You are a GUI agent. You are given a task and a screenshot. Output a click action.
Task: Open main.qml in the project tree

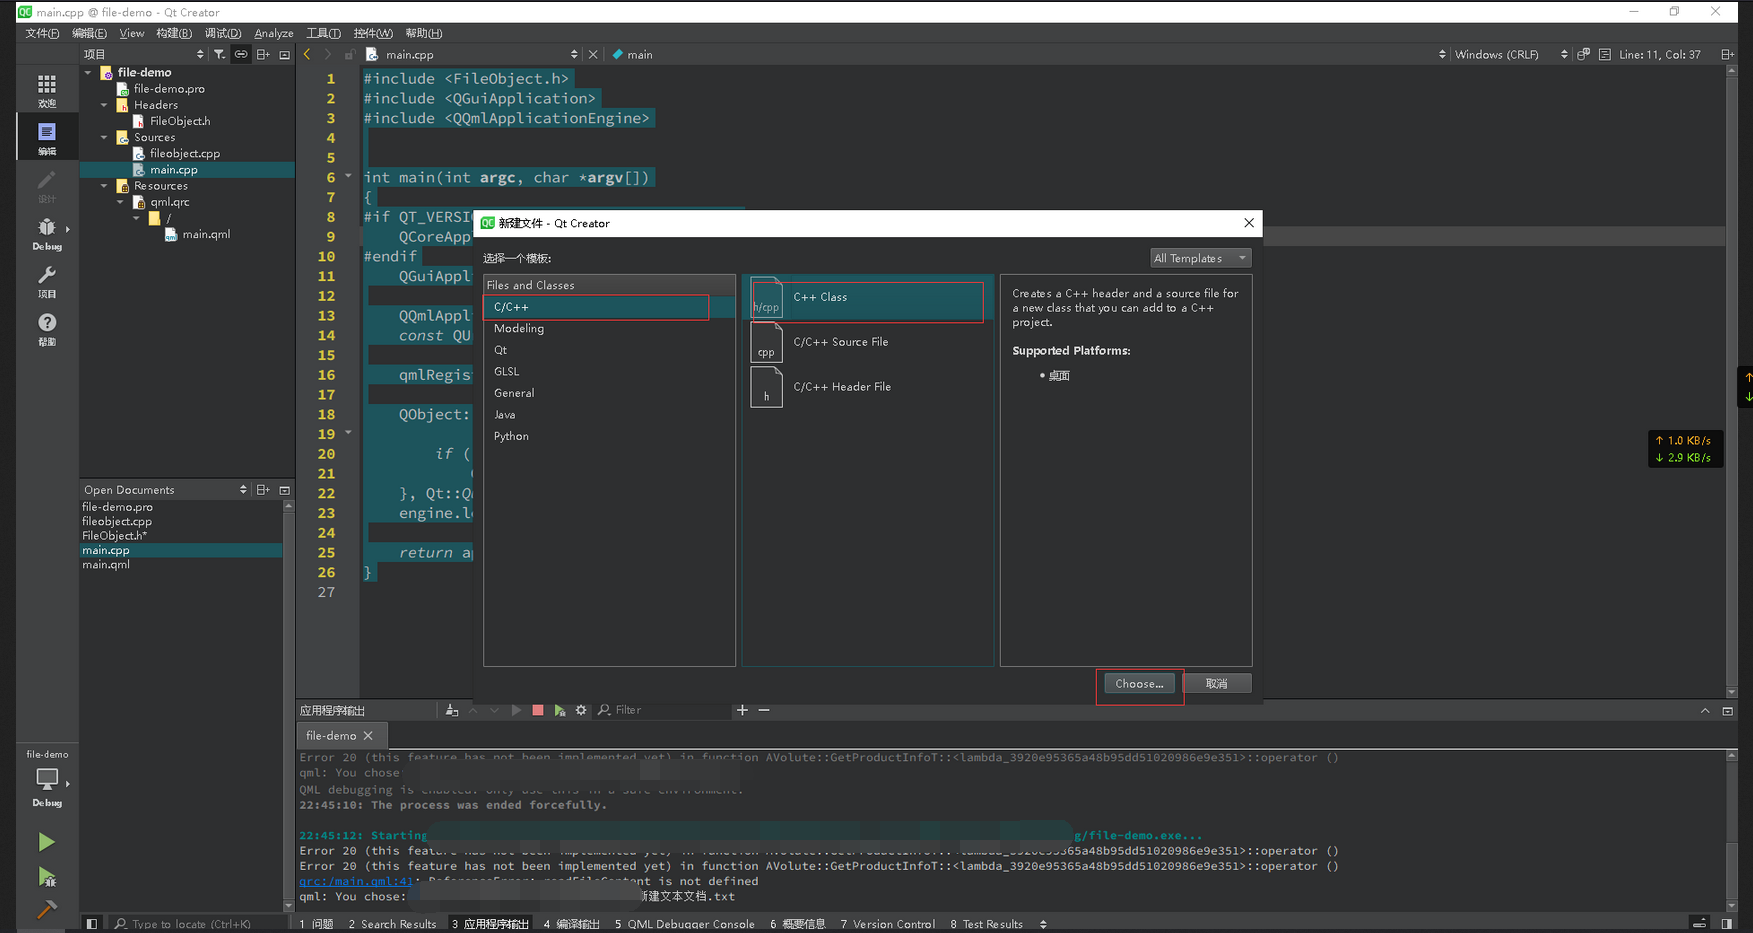click(206, 234)
